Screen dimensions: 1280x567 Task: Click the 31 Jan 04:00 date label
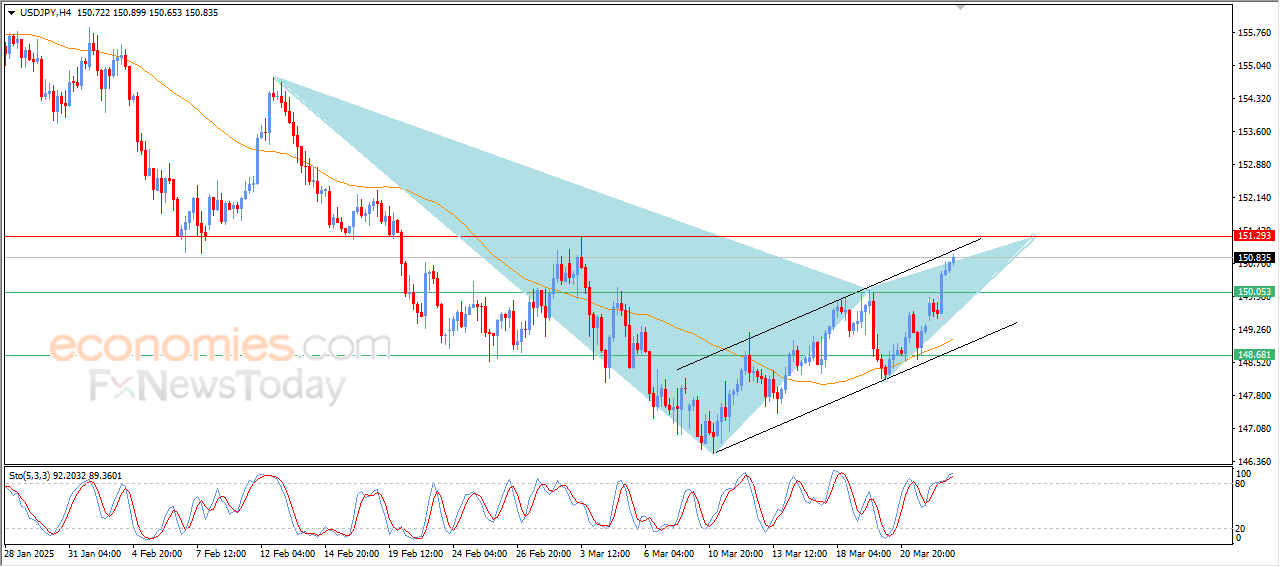(x=92, y=553)
